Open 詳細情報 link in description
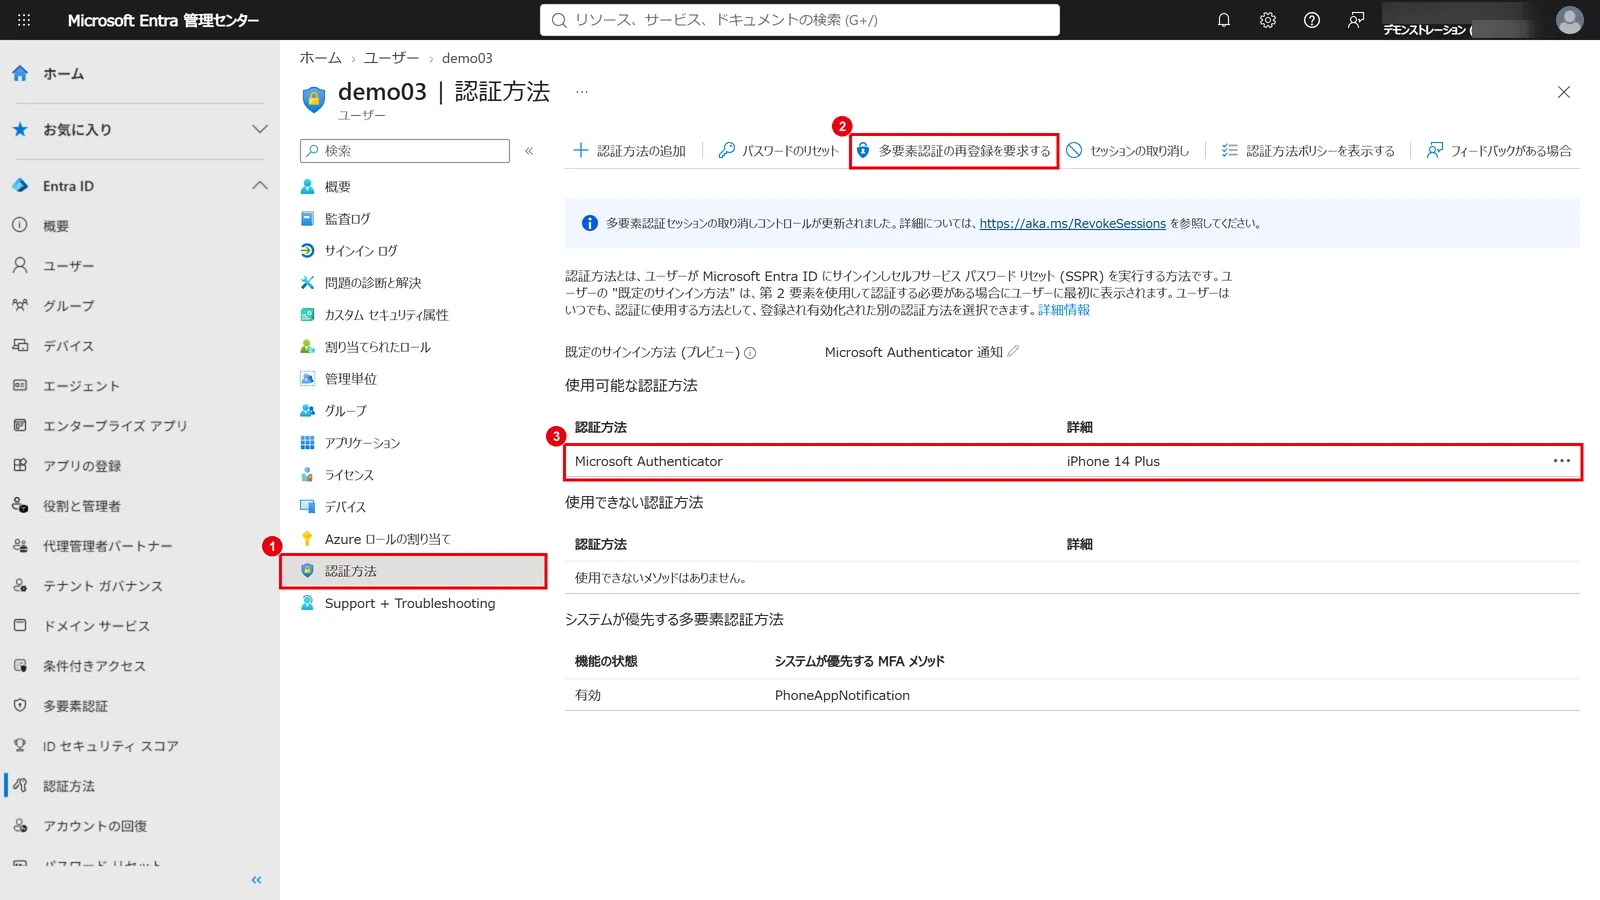 1064,310
